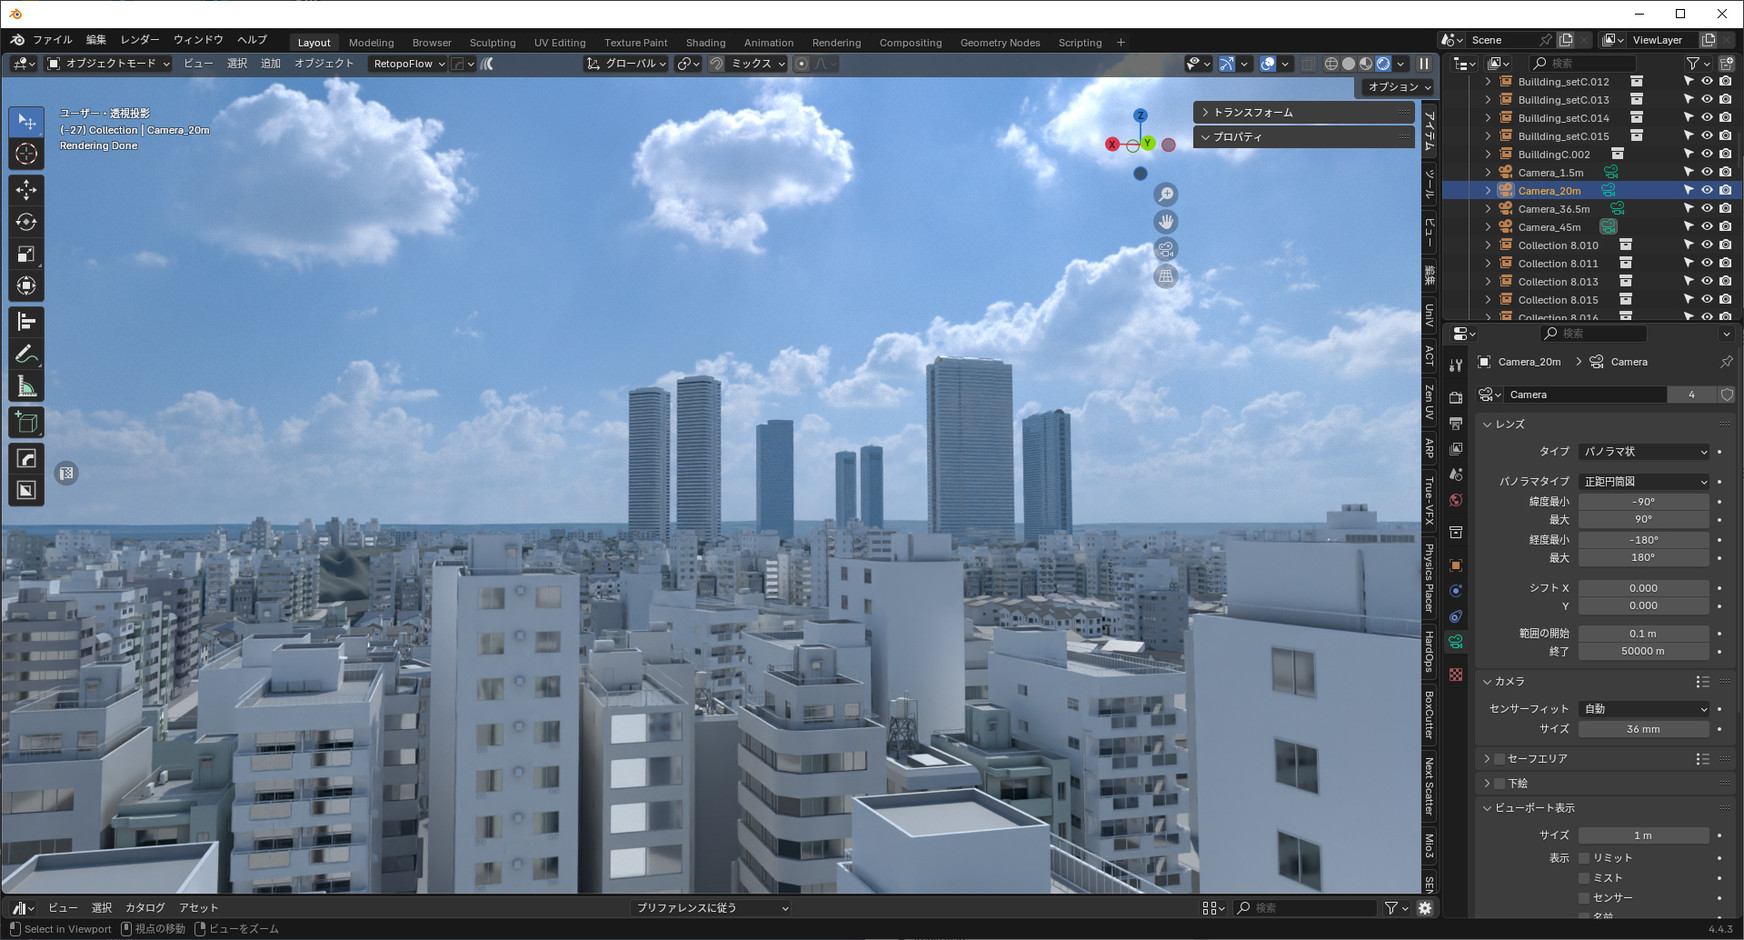The height and width of the screenshot is (940, 1744).
Task: Add a new workspace with plus button
Action: coord(1120,43)
